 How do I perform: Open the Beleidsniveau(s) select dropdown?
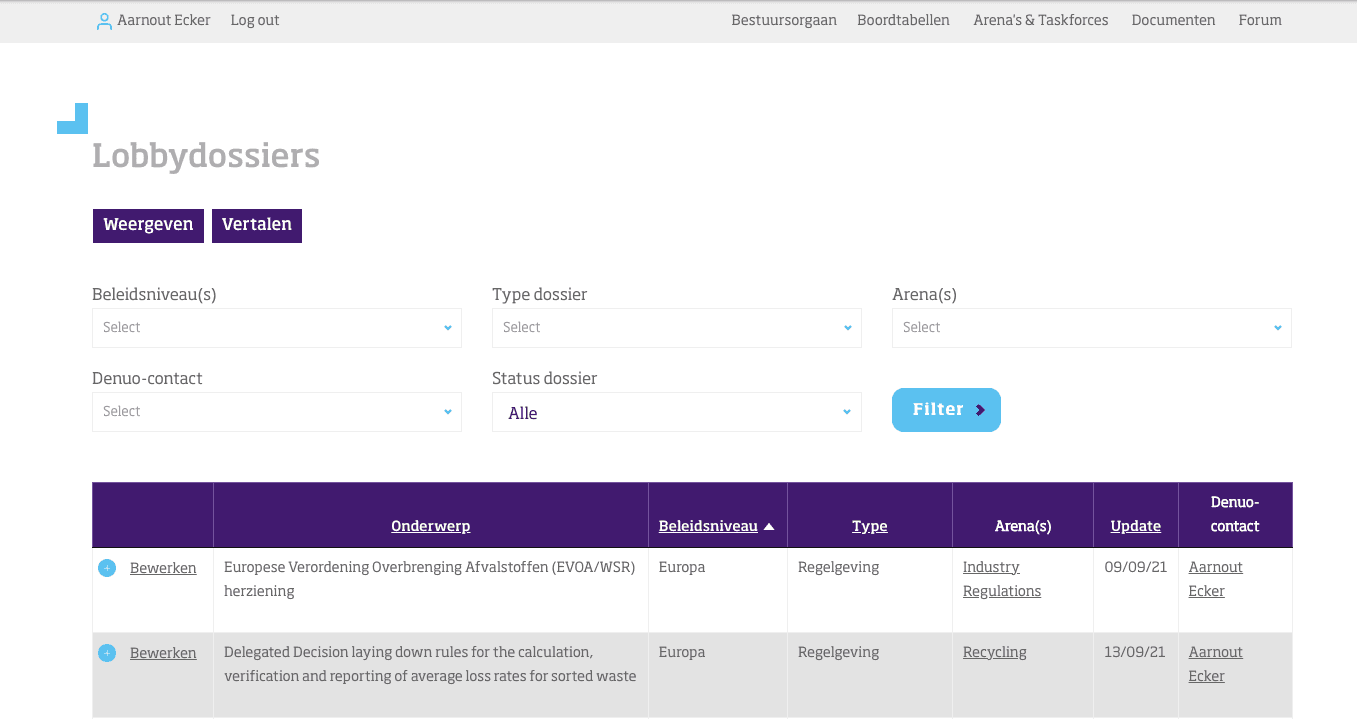pyautogui.click(x=277, y=328)
